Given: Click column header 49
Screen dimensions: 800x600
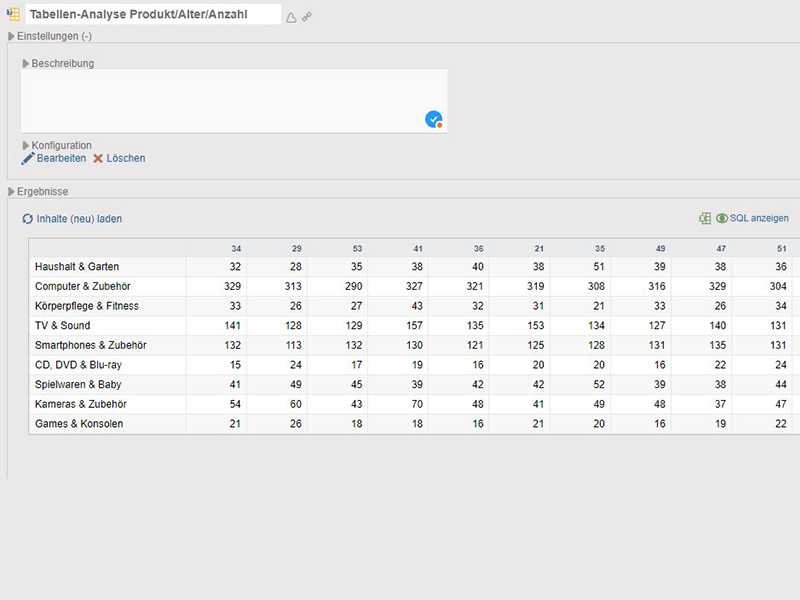Looking at the screenshot, I should (x=661, y=248).
